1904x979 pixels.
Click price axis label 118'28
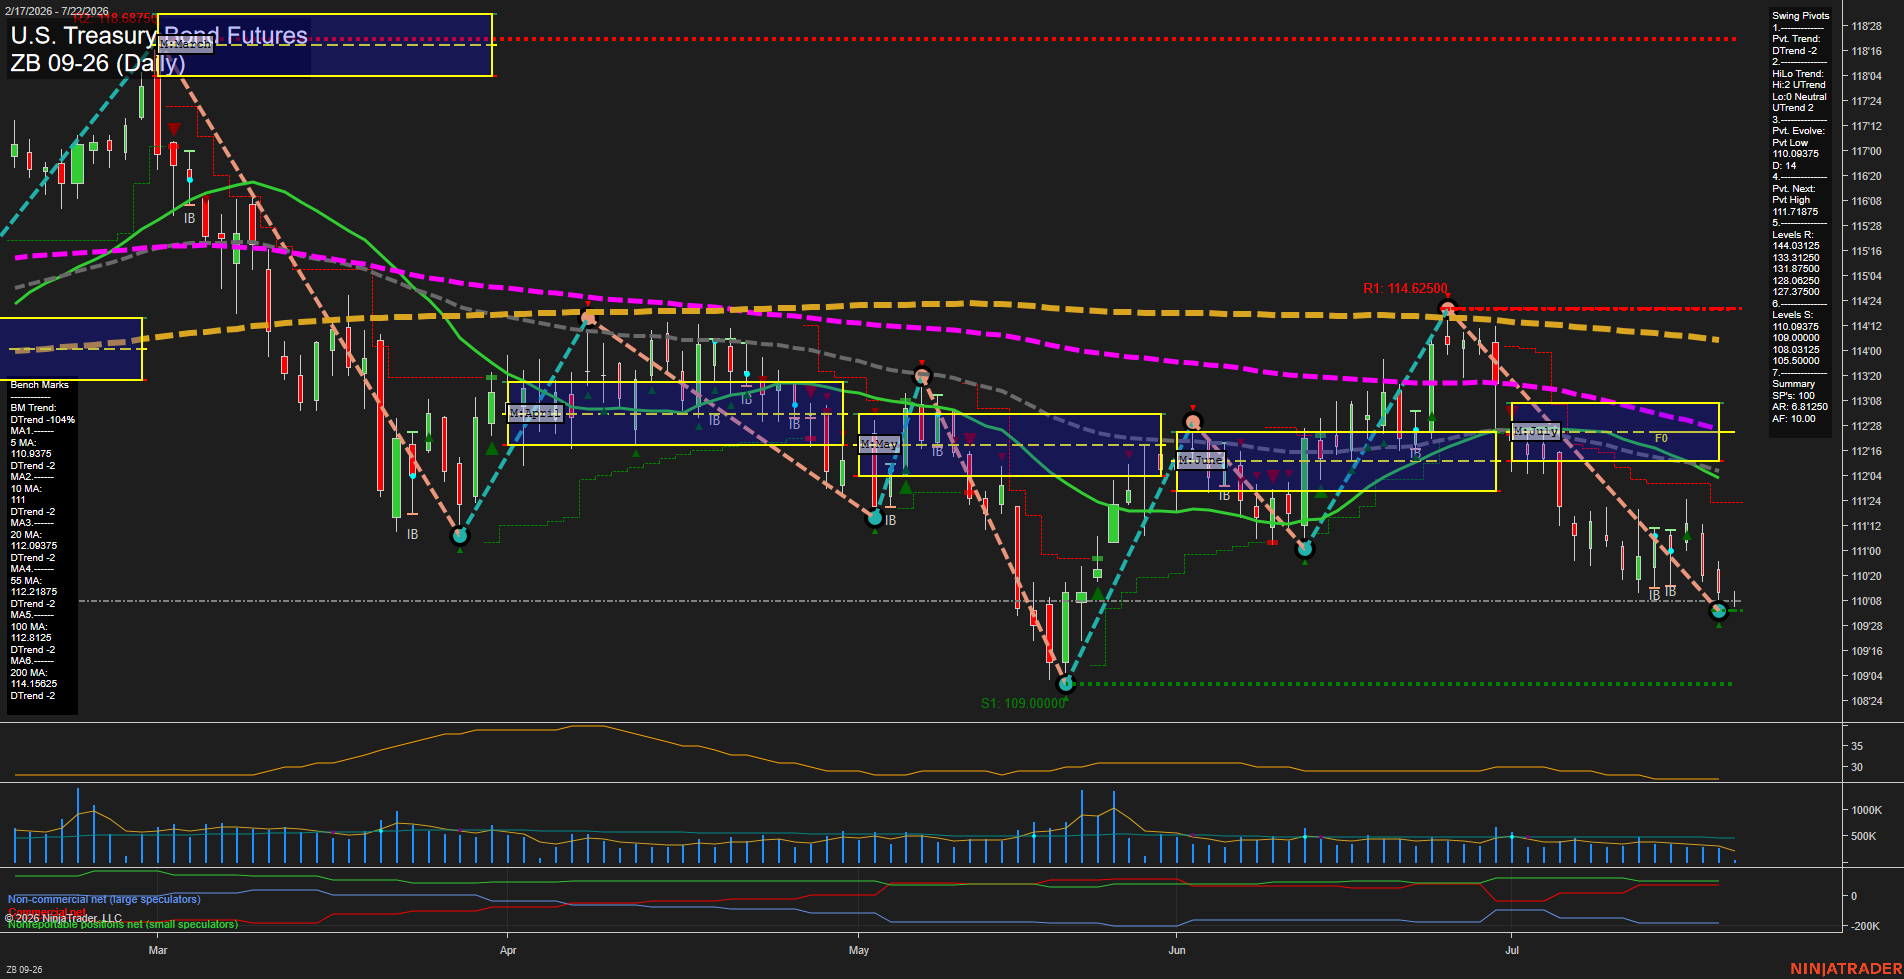click(x=1867, y=27)
